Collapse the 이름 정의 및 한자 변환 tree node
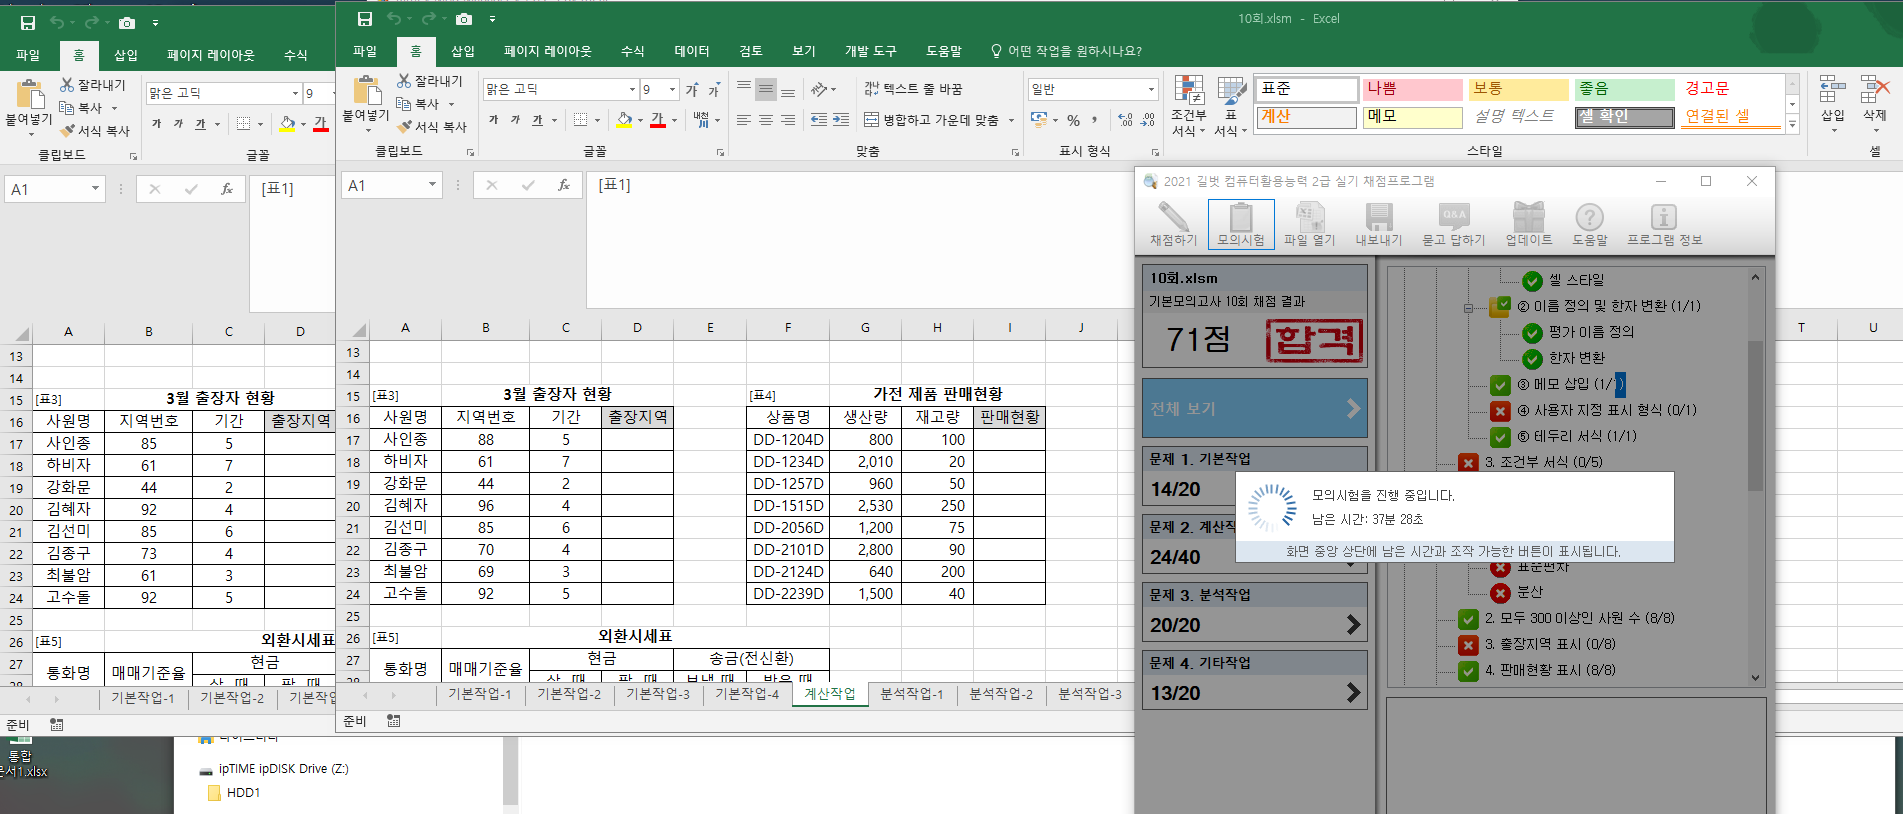 click(x=1468, y=307)
